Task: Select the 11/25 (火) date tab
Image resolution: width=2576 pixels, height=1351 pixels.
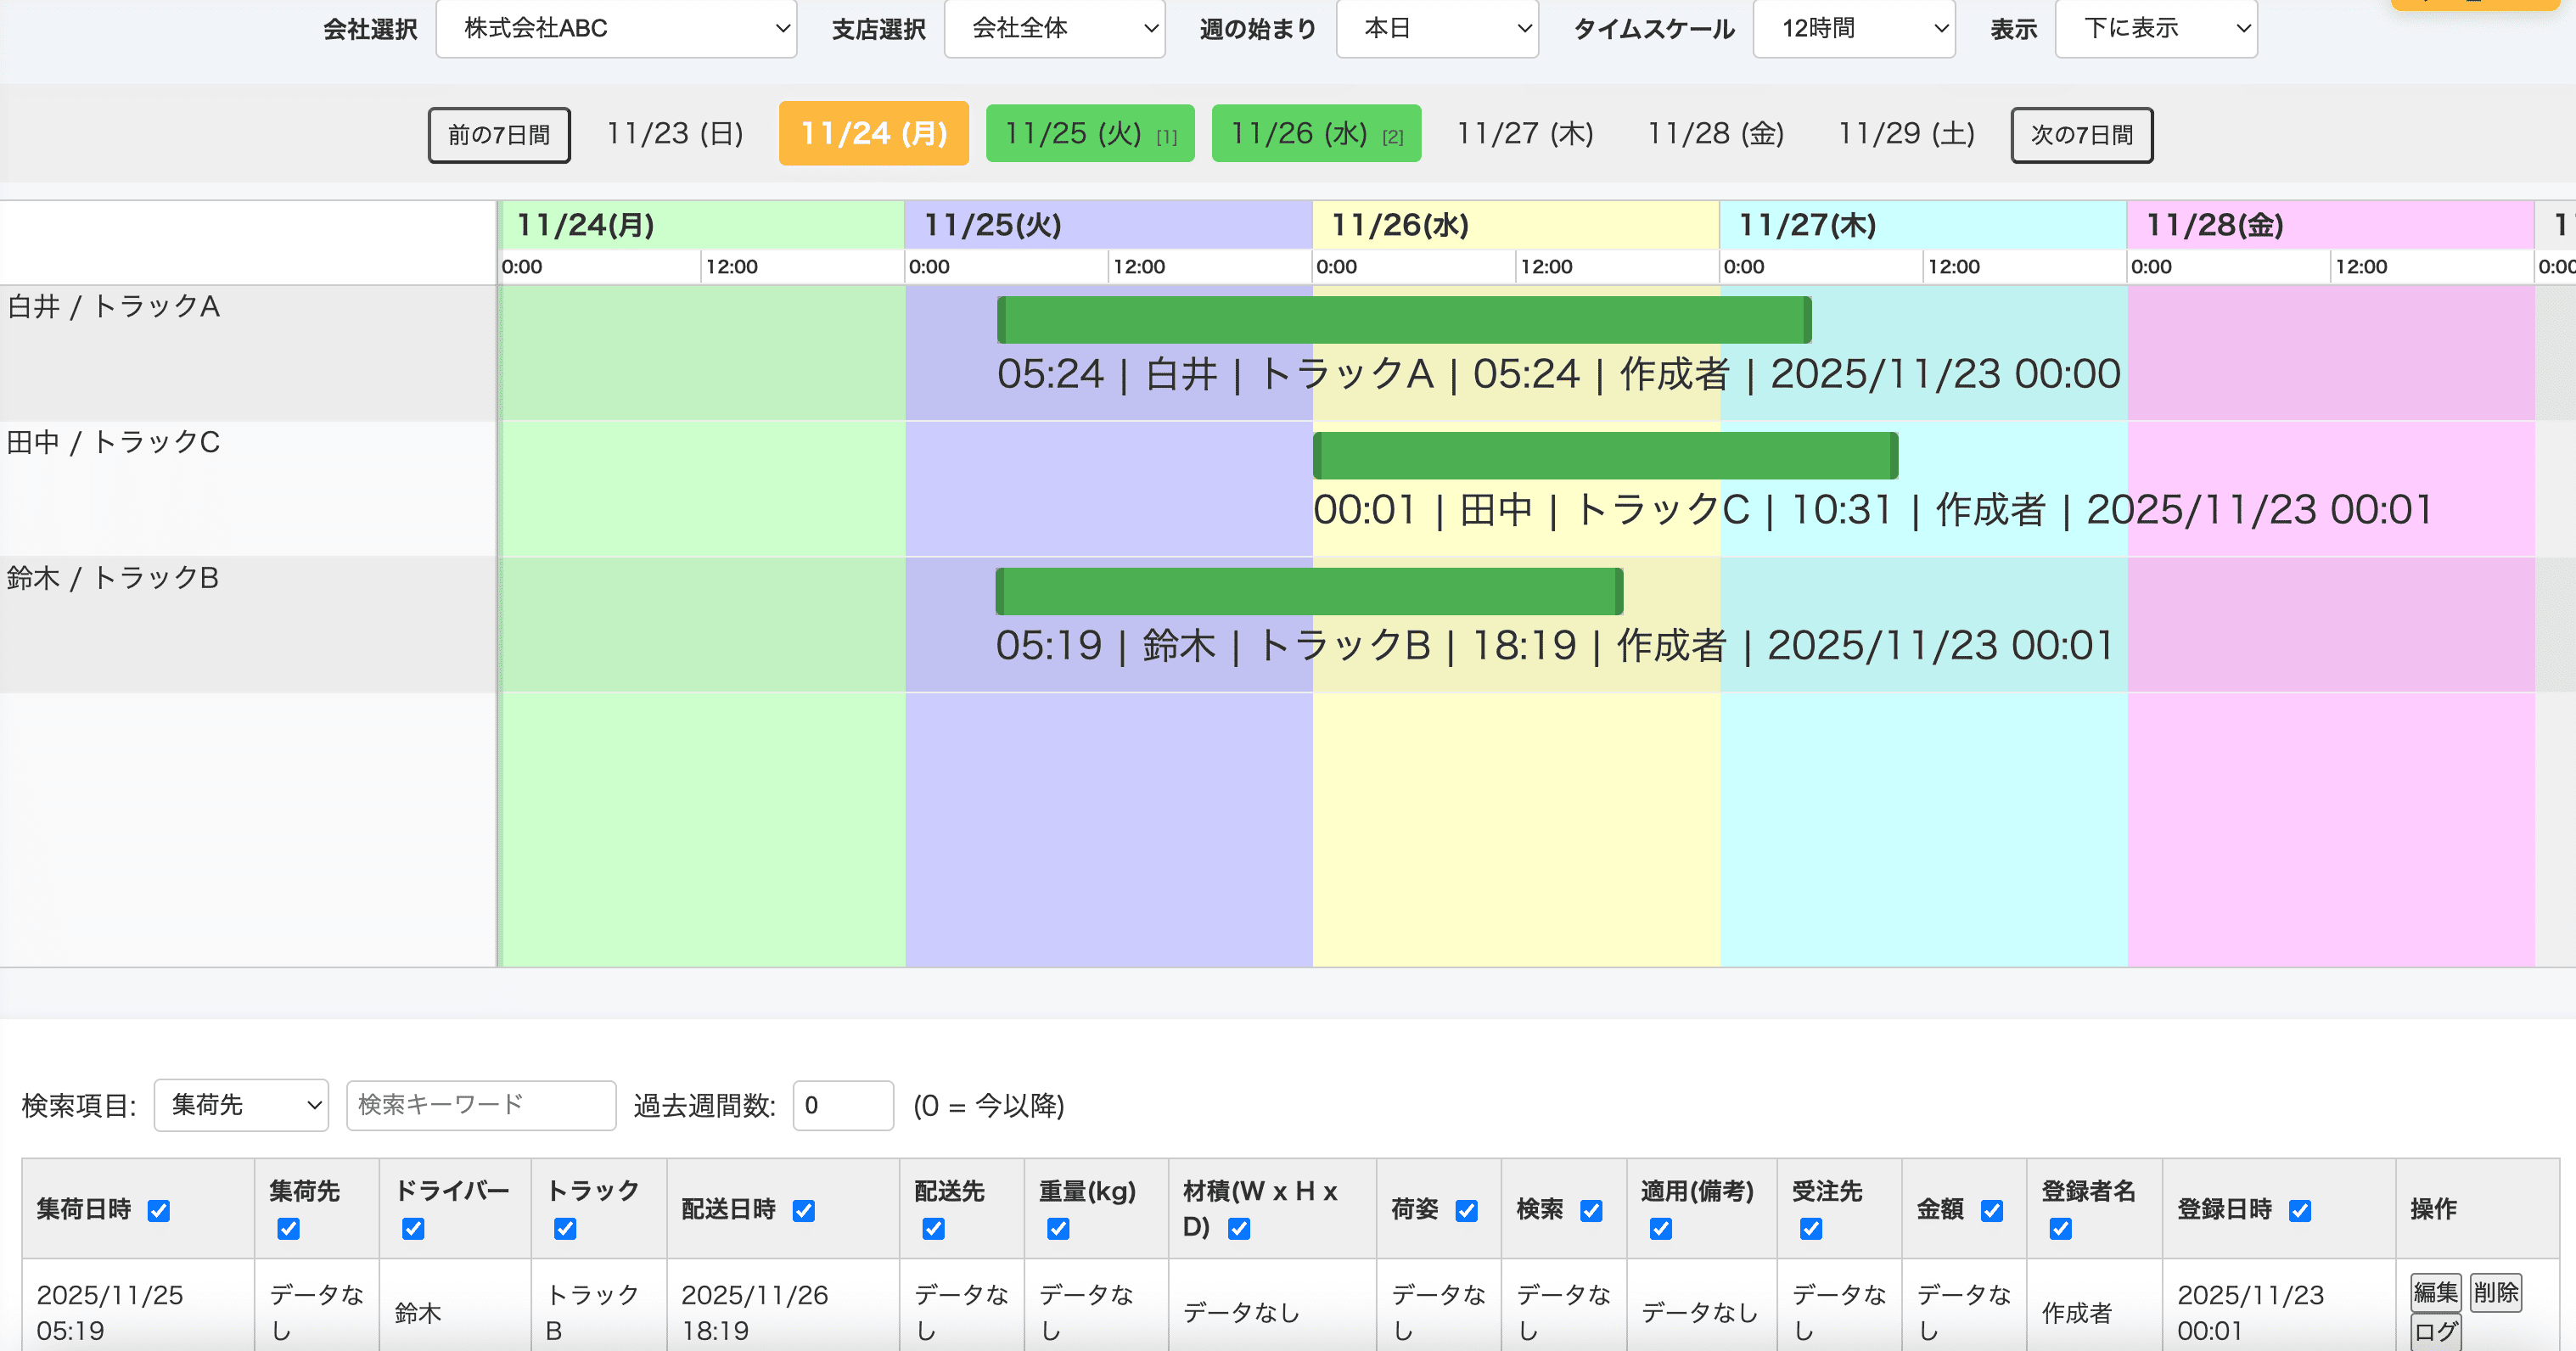Action: click(x=1089, y=133)
